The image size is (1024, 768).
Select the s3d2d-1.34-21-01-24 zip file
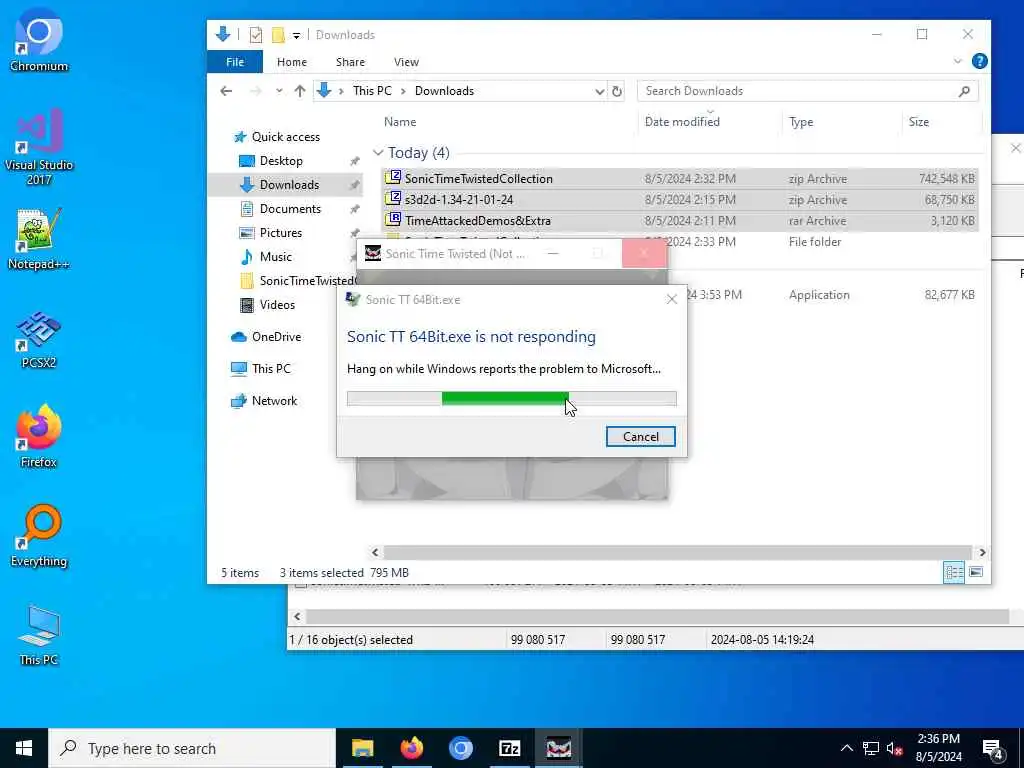click(x=680, y=200)
